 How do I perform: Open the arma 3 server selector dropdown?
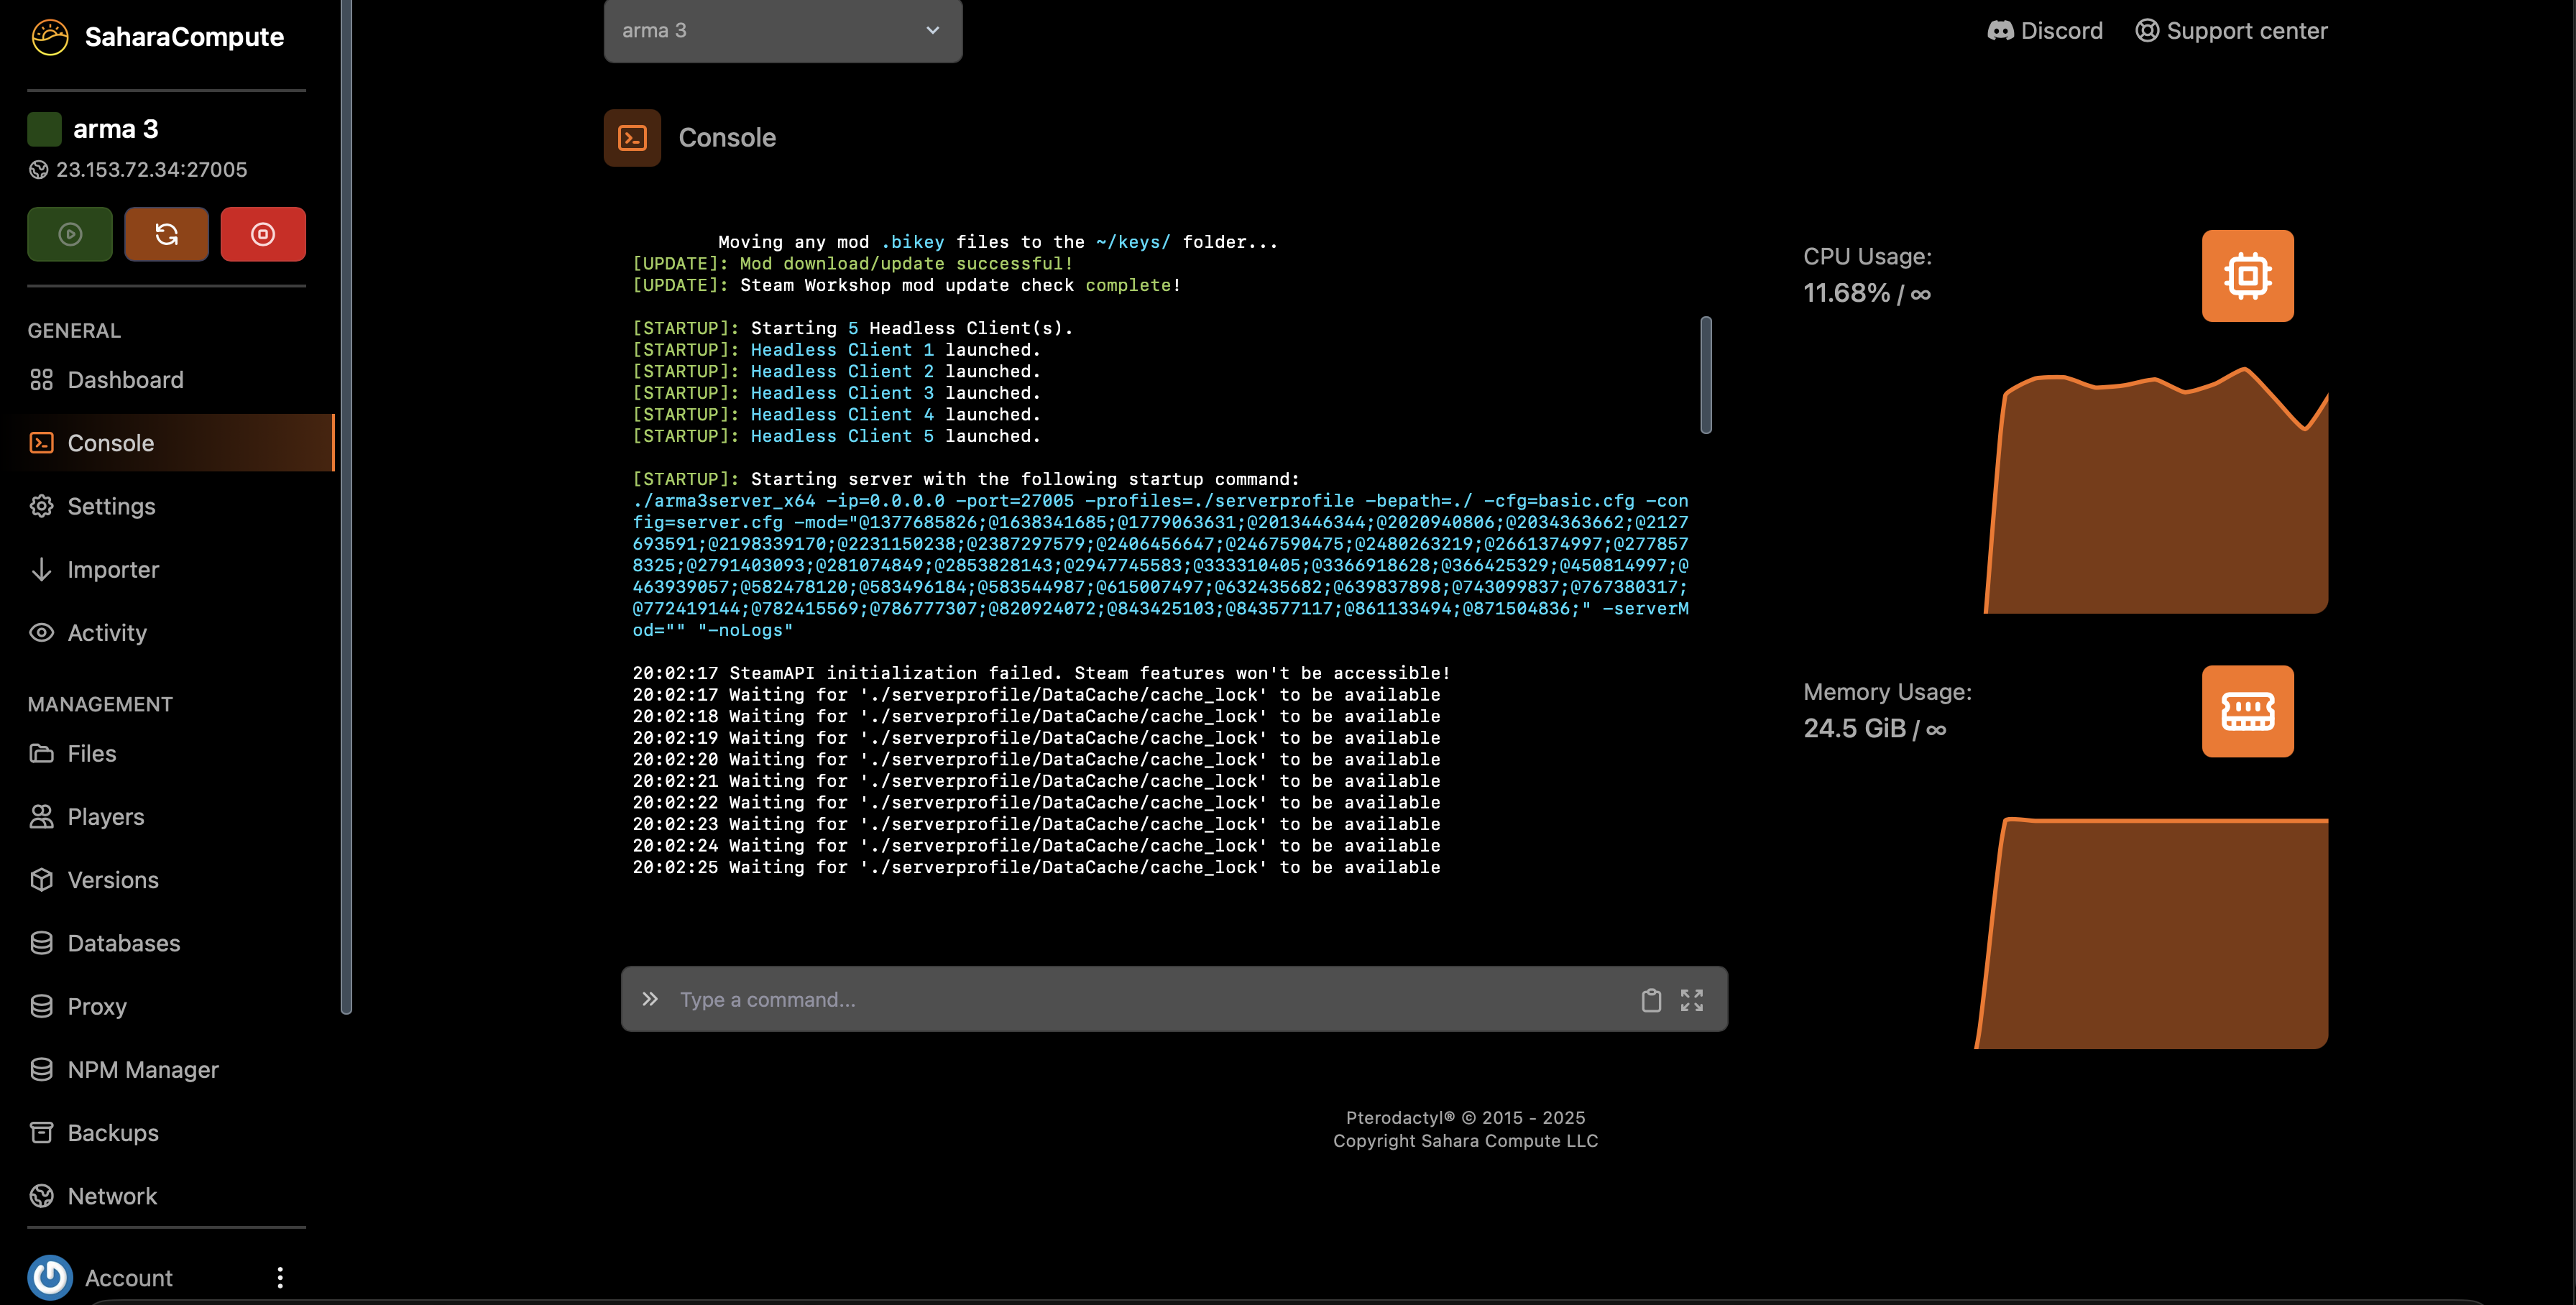782,30
